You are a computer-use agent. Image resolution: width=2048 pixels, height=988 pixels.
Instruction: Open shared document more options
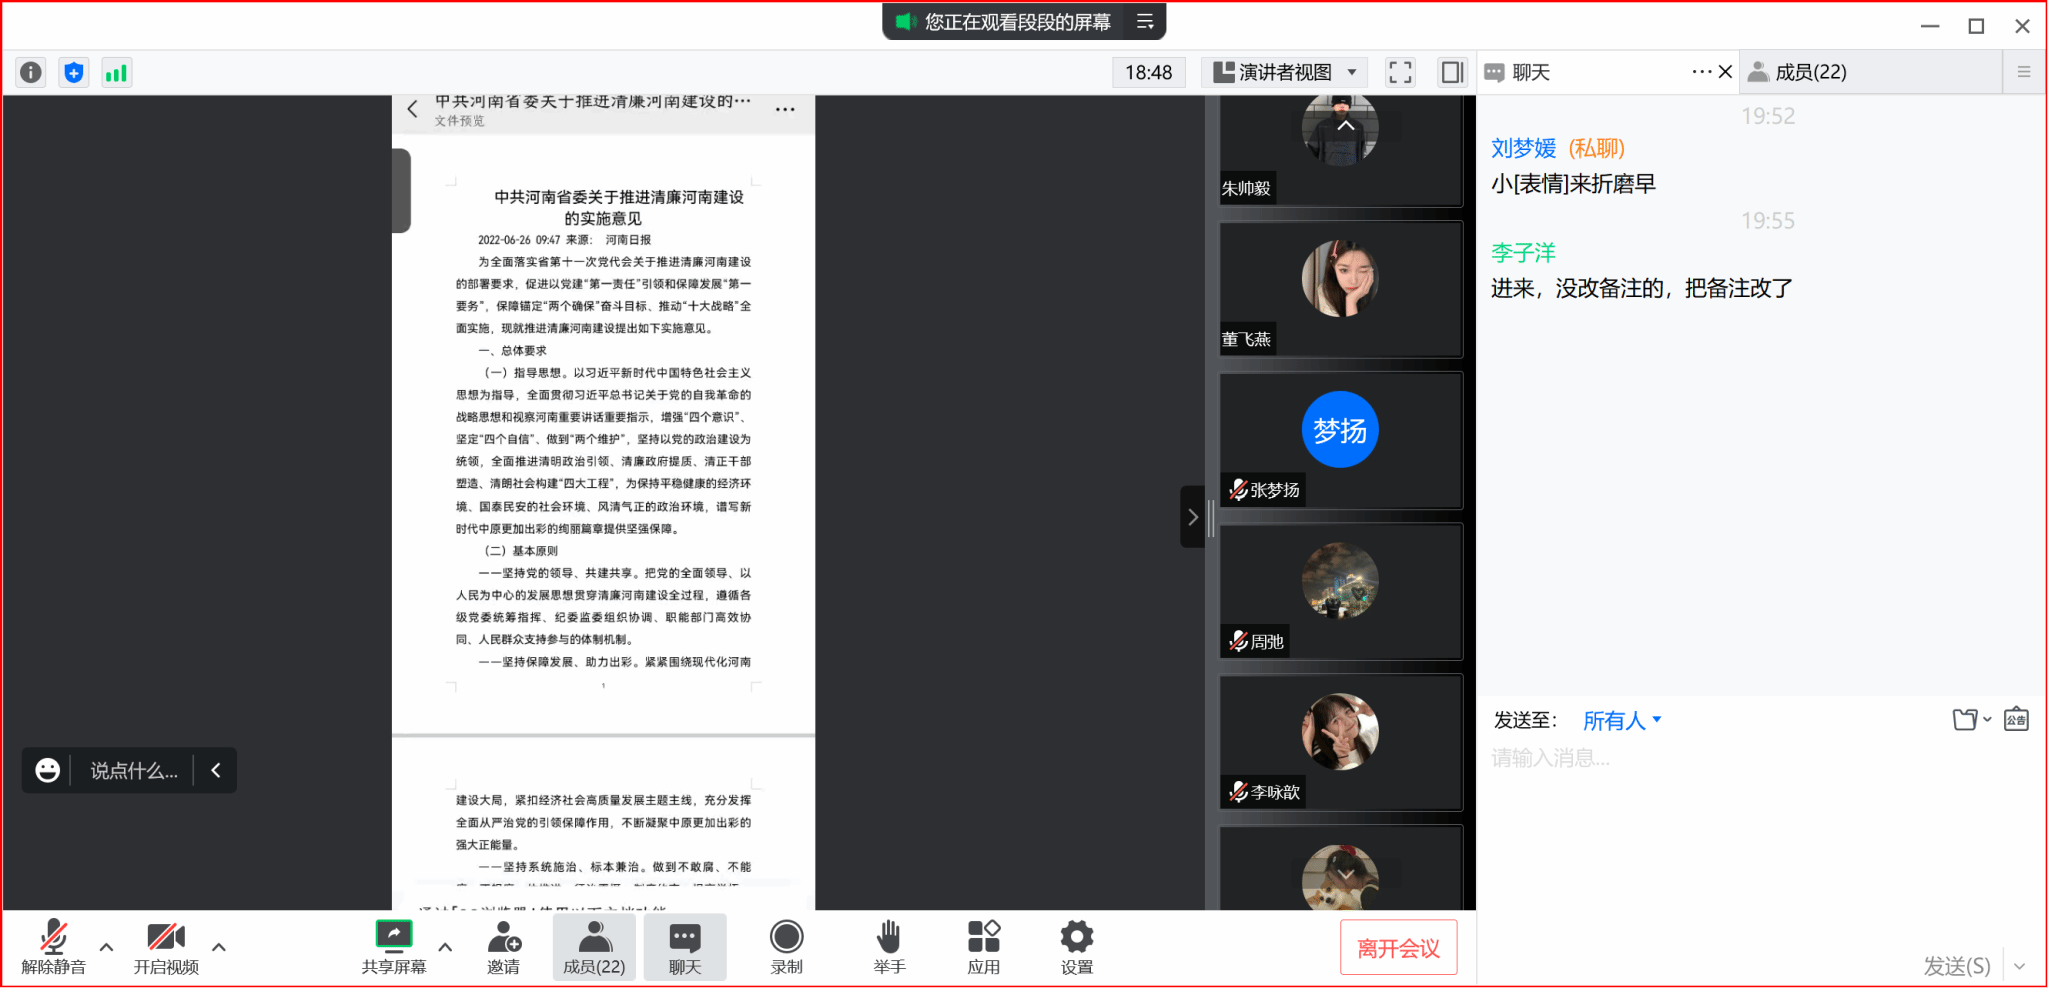tap(785, 109)
